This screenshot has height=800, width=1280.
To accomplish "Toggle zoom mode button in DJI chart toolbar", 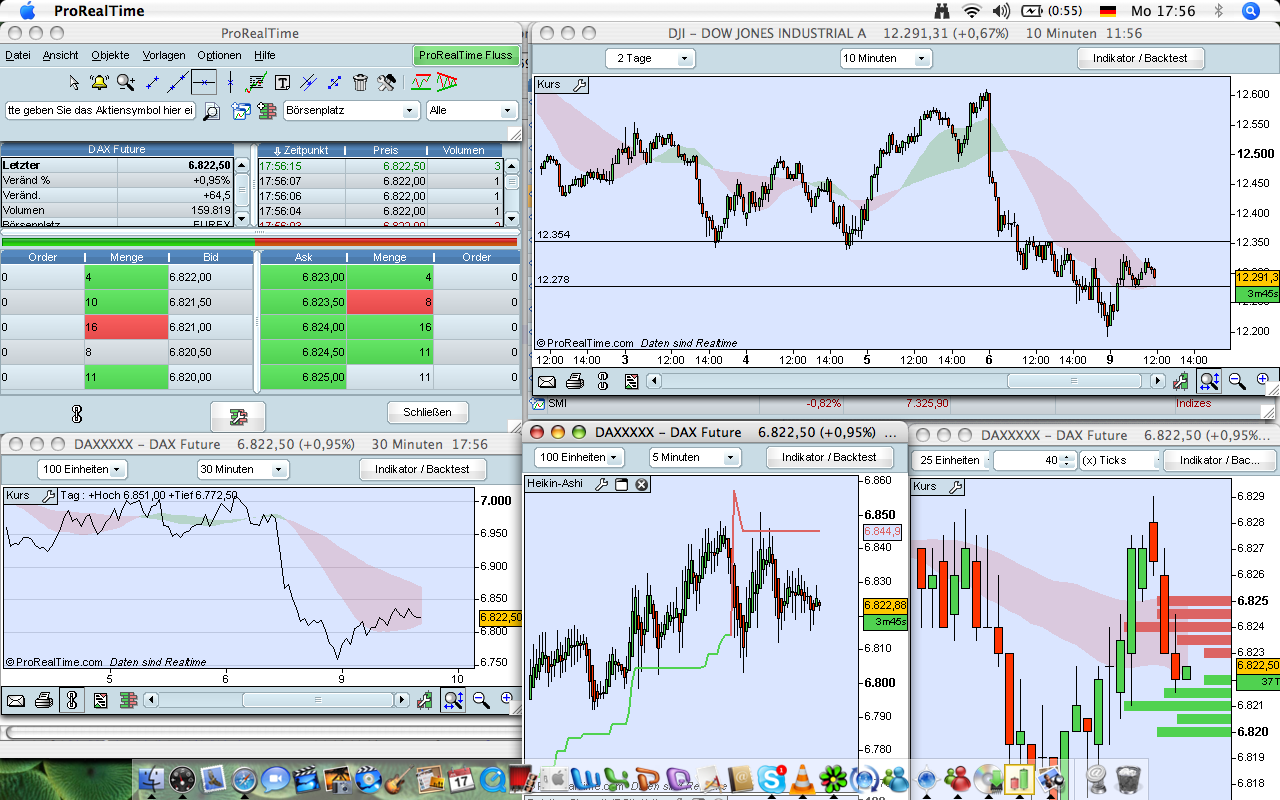I will click(x=1209, y=381).
